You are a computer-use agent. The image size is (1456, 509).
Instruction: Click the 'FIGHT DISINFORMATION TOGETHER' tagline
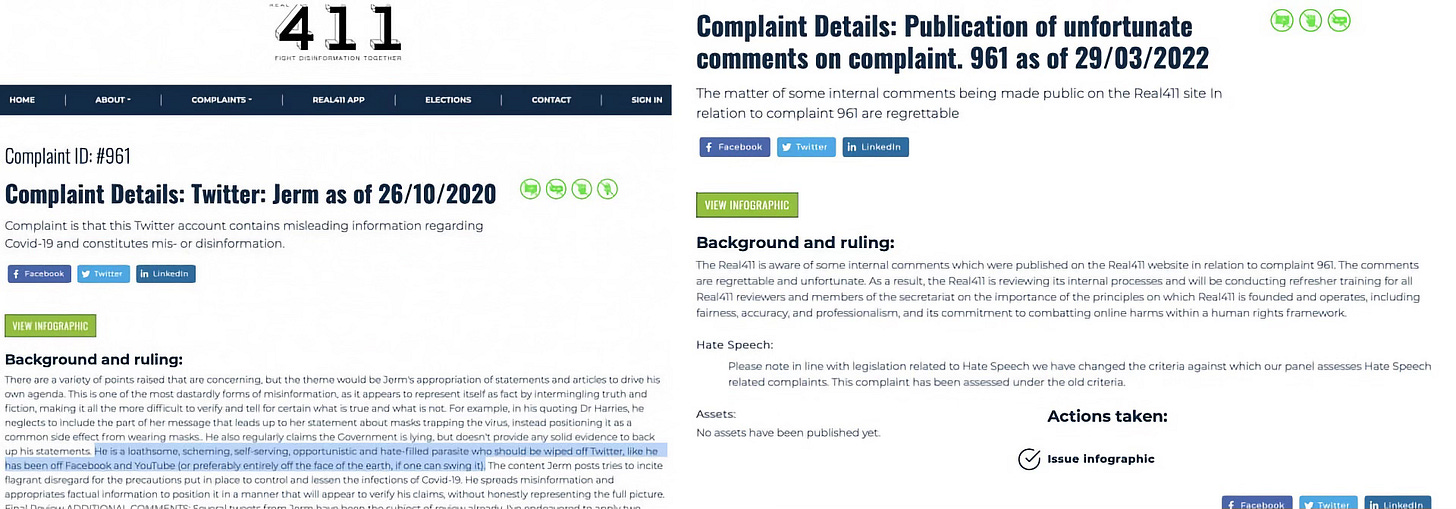click(x=338, y=58)
